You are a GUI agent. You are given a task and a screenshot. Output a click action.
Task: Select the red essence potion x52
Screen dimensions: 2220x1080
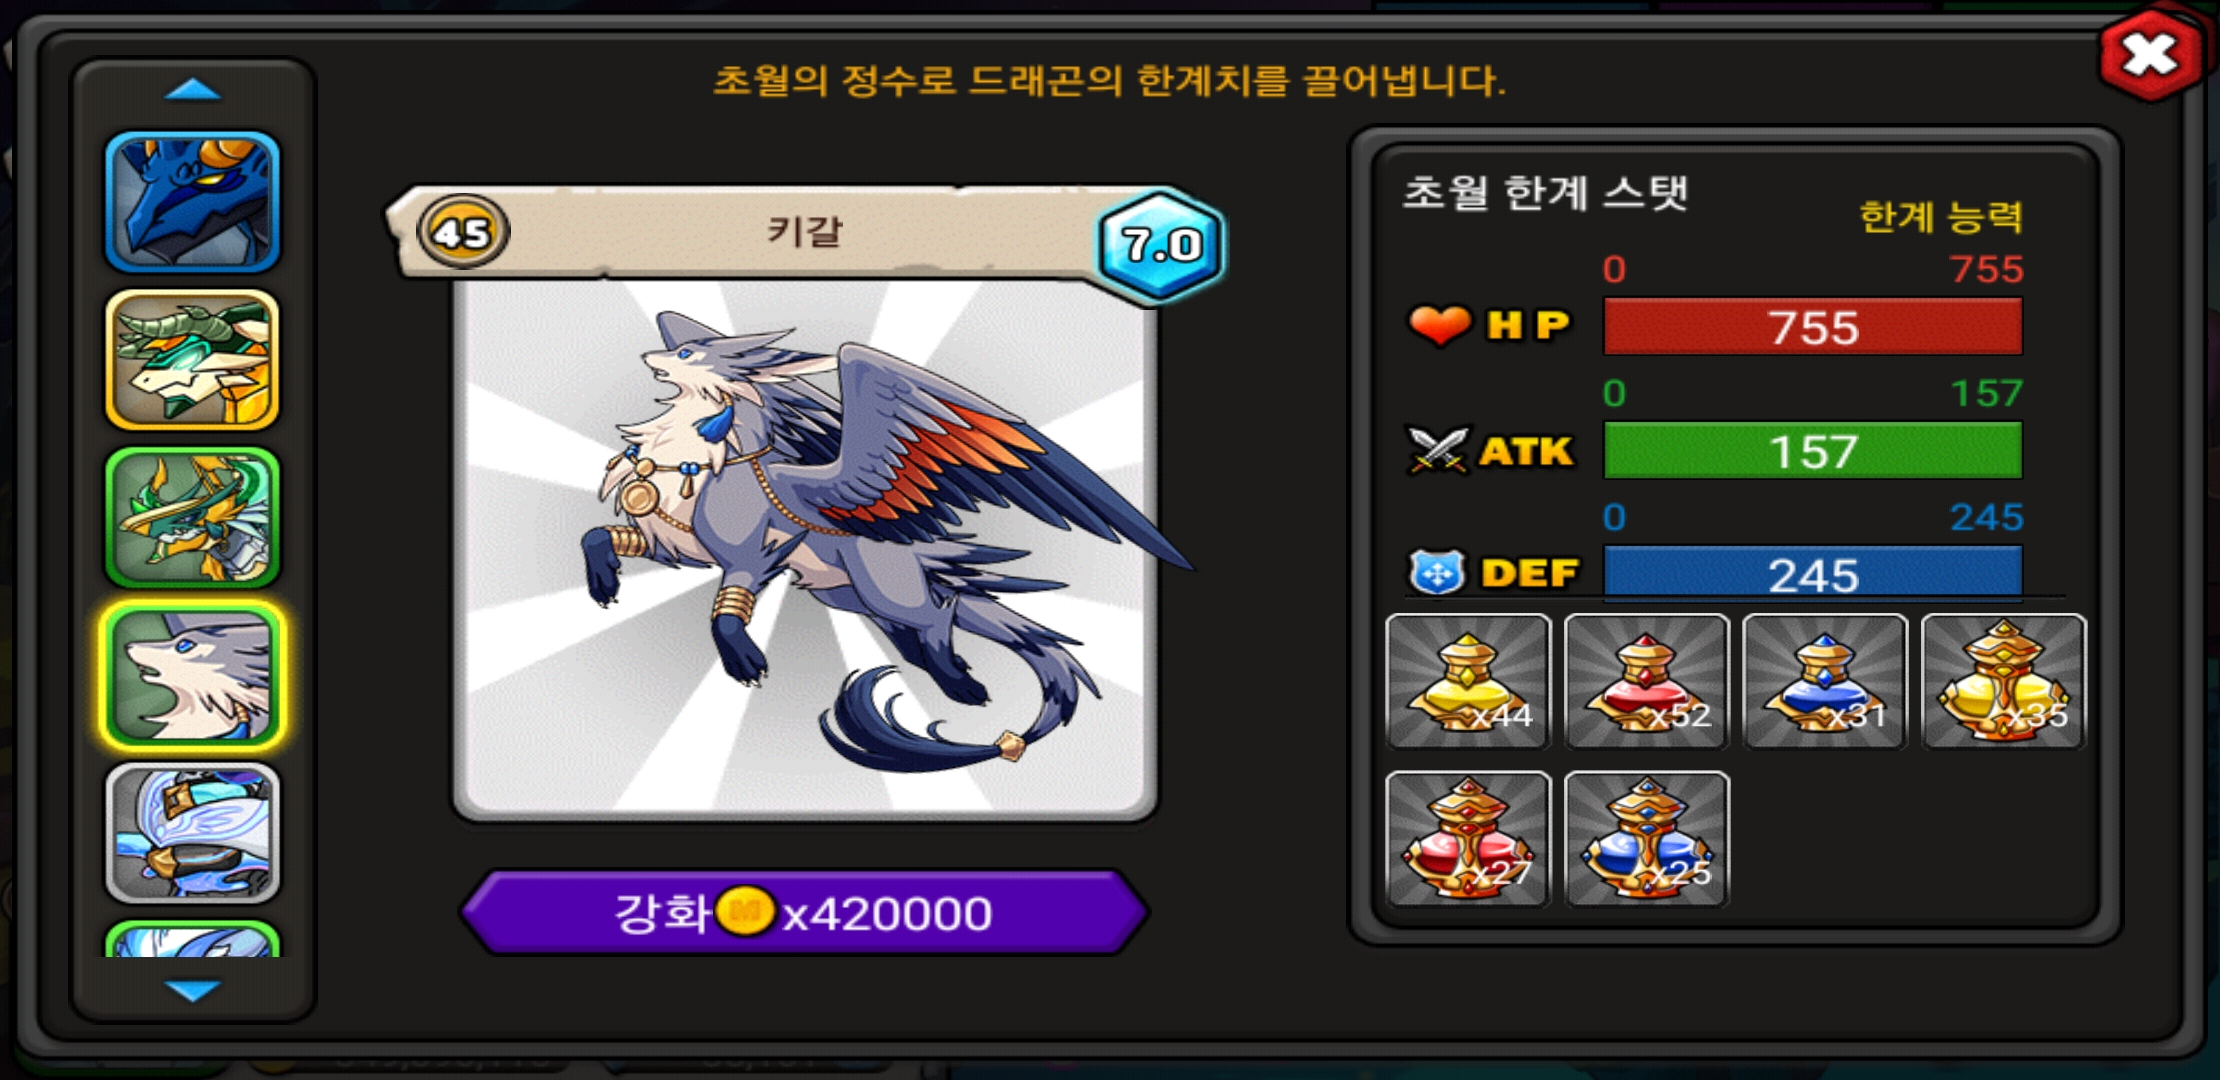pyautogui.click(x=1647, y=681)
